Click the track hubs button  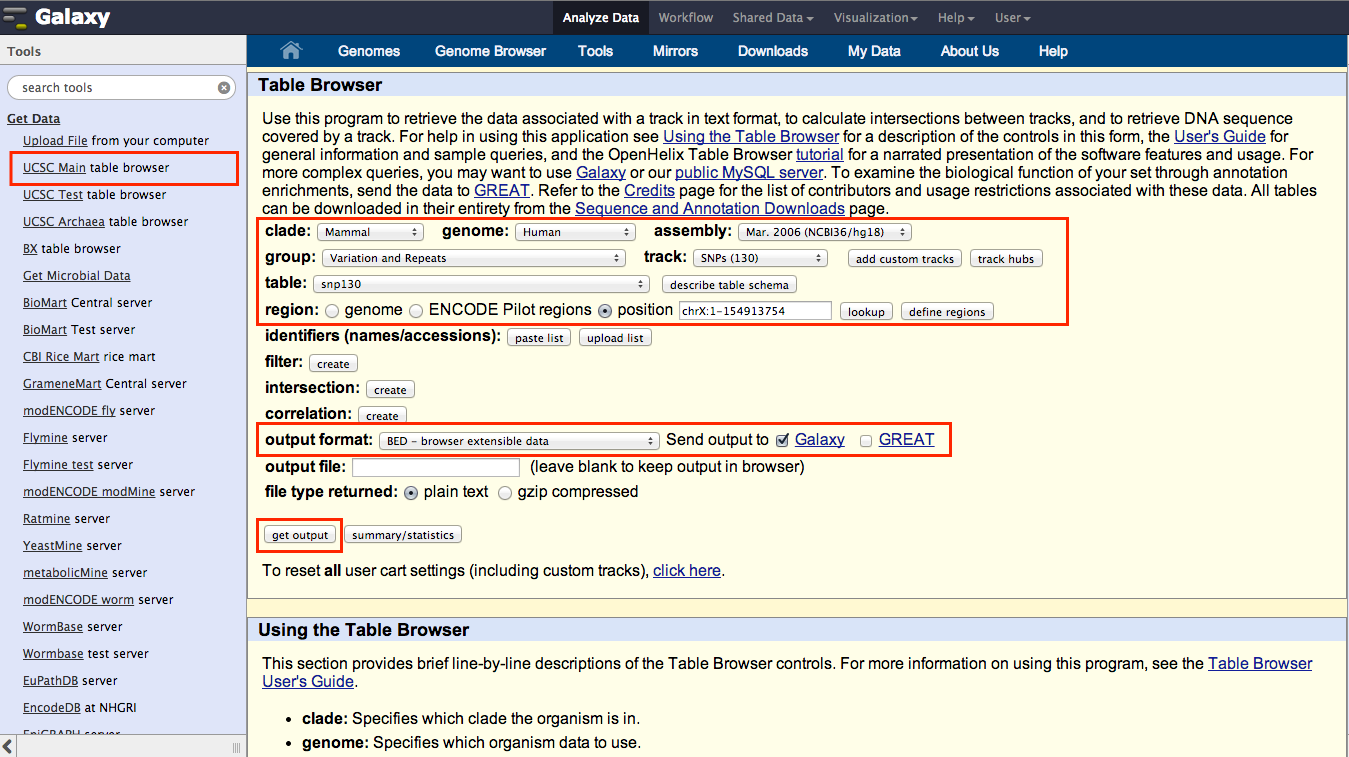tap(1006, 259)
